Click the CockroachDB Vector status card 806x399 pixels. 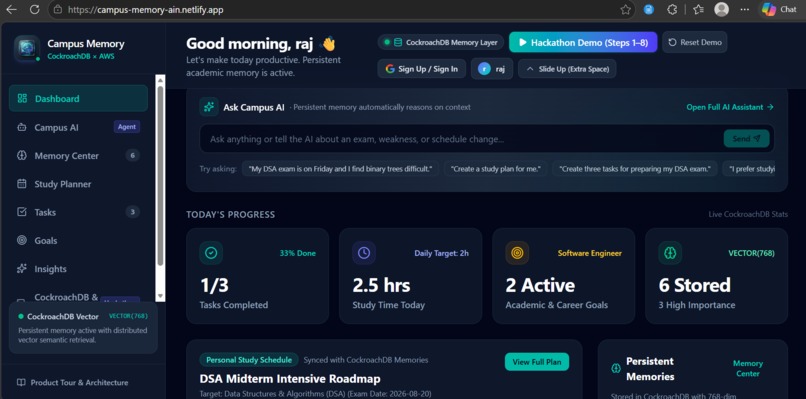[x=83, y=328]
